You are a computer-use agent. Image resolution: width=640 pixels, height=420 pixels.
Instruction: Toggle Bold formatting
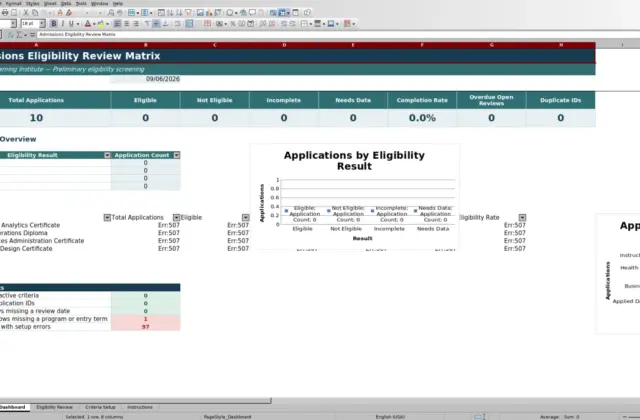pyautogui.click(x=53, y=24)
